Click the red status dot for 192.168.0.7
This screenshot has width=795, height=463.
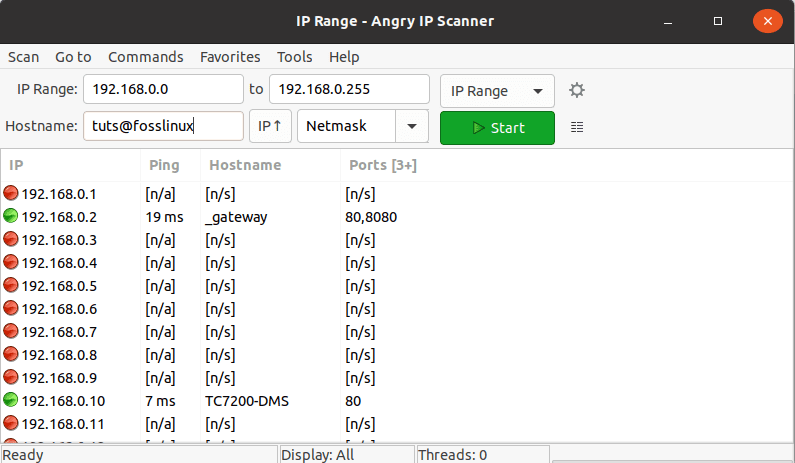[x=11, y=331]
